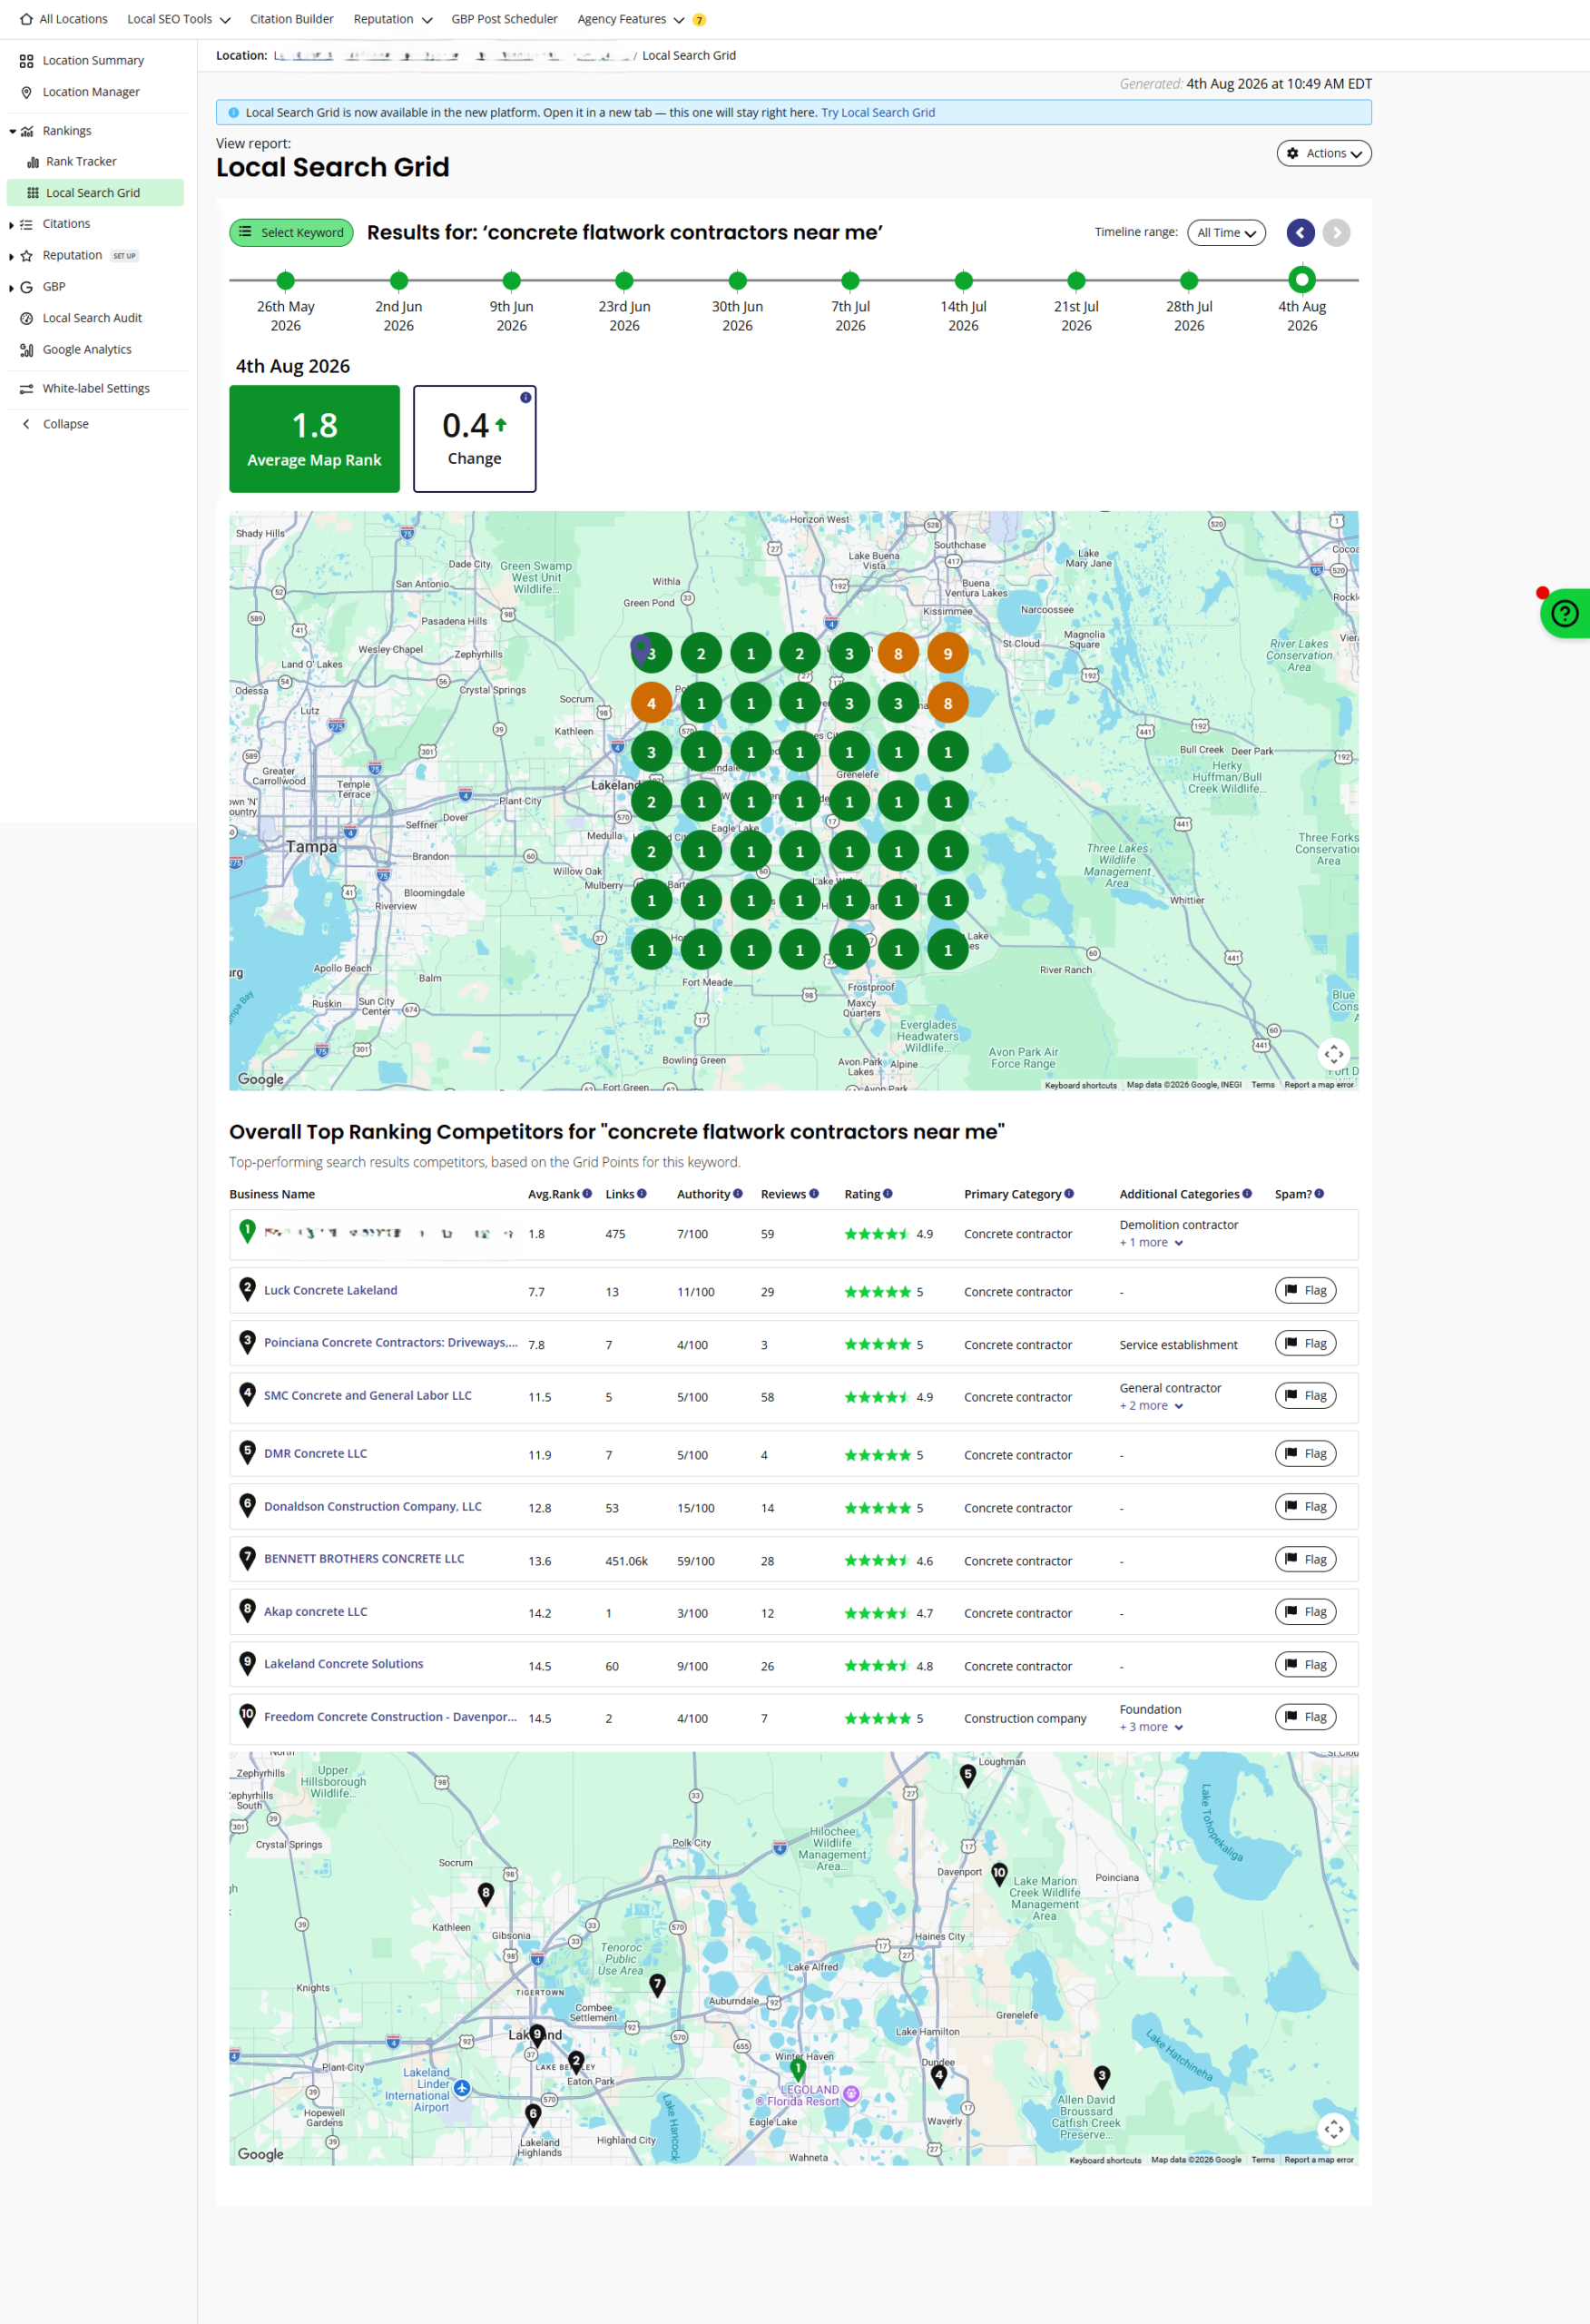Open the Actions dropdown
The height and width of the screenshot is (2324, 1590).
(x=1323, y=153)
